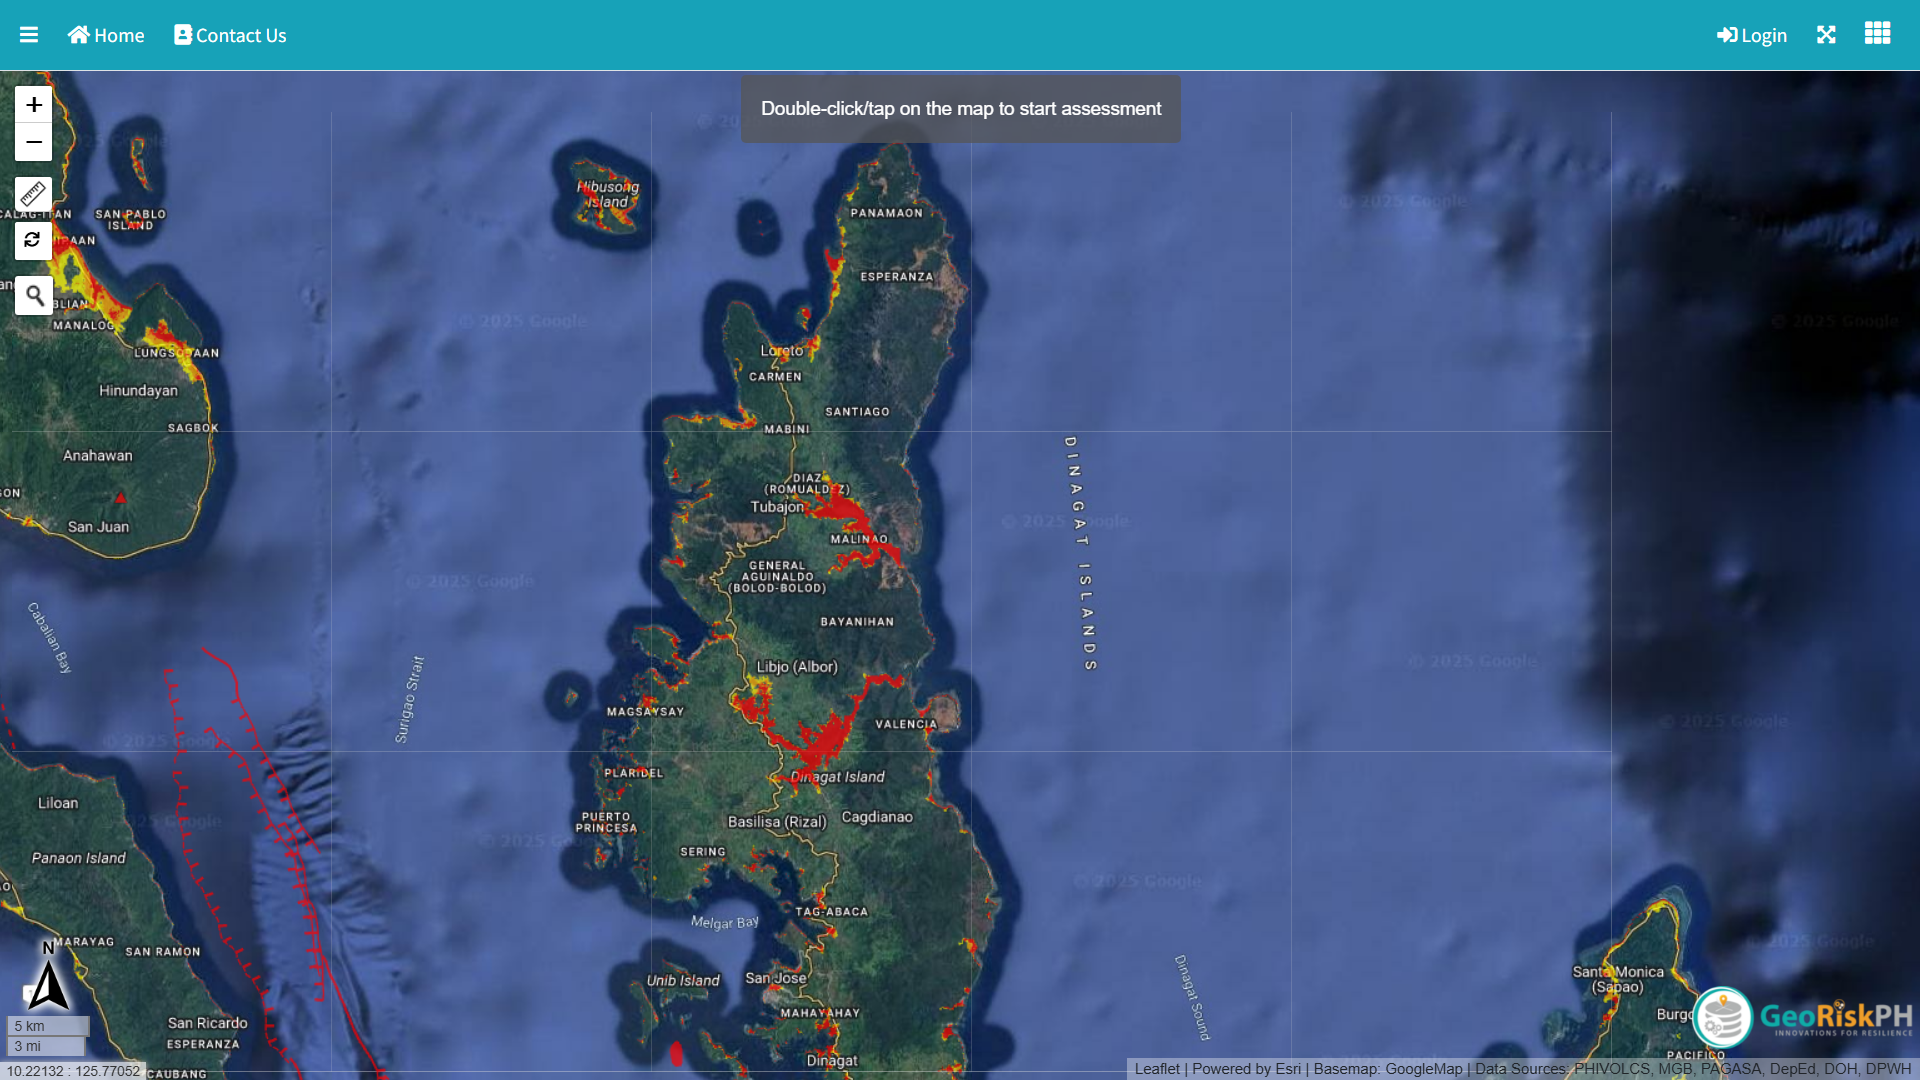This screenshot has width=1920, height=1080.
Task: Click the Esri attribution link
Action: coord(1287,1069)
